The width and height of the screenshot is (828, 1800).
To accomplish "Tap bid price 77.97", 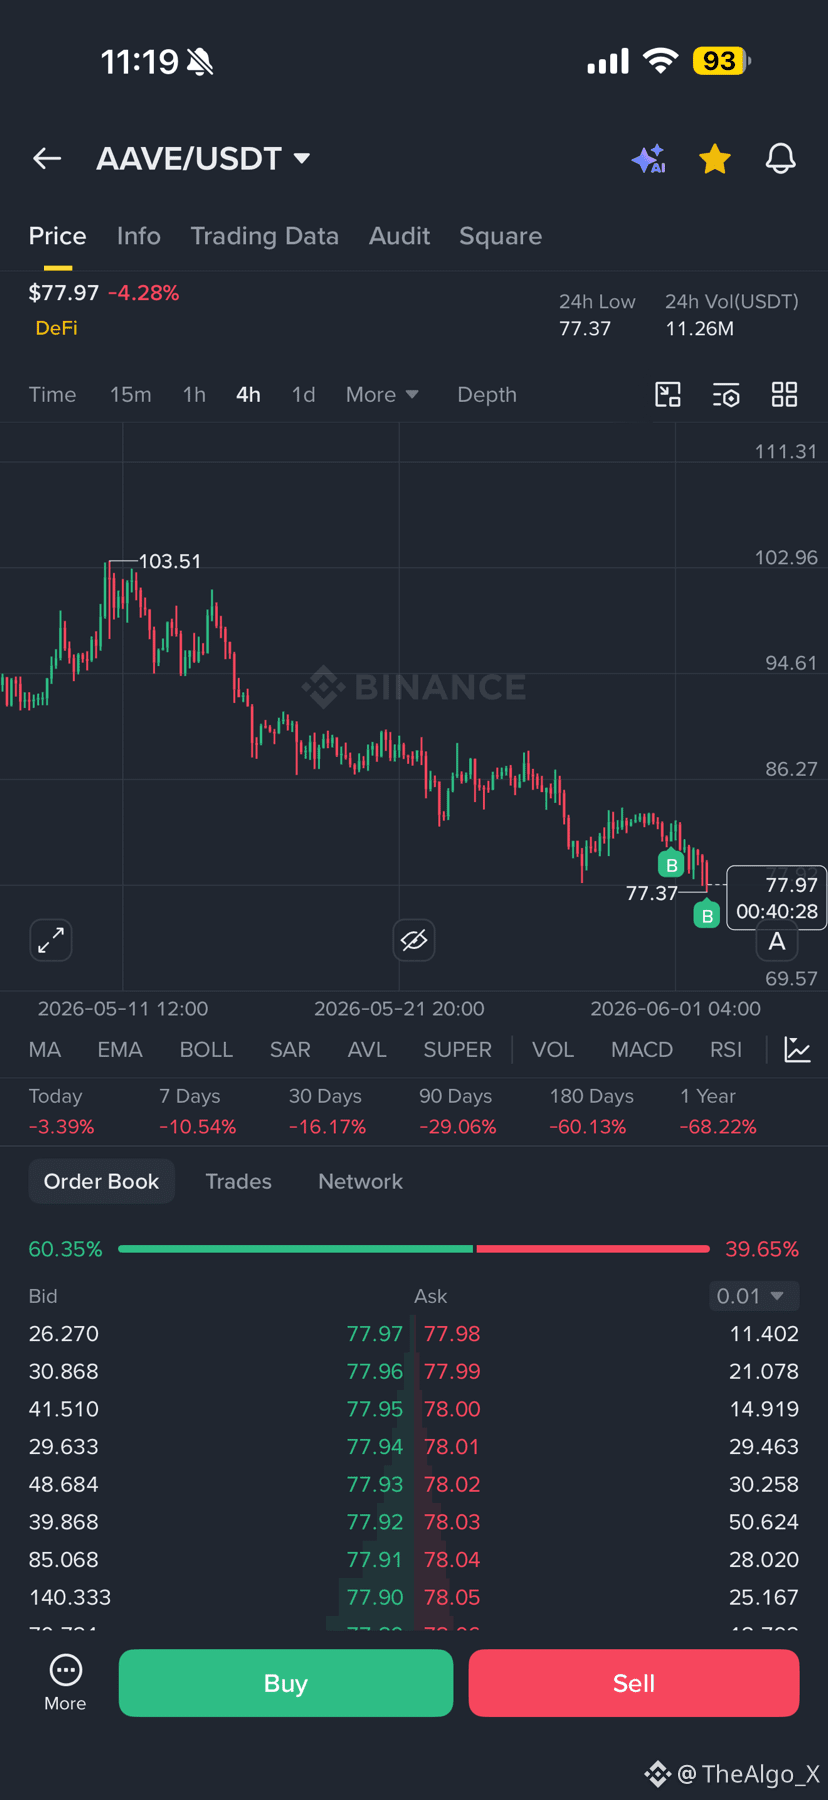I will [x=374, y=1334].
